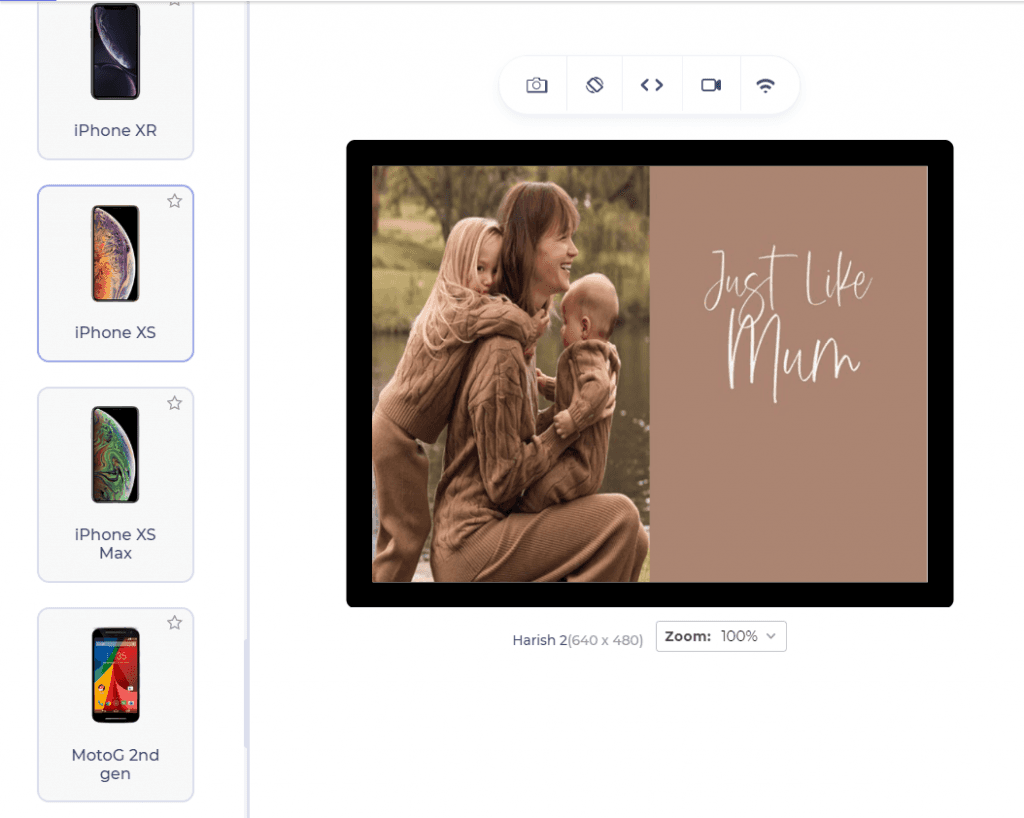The width and height of the screenshot is (1024, 818).
Task: Choose the MotoG 2nd gen device card
Action: point(114,705)
